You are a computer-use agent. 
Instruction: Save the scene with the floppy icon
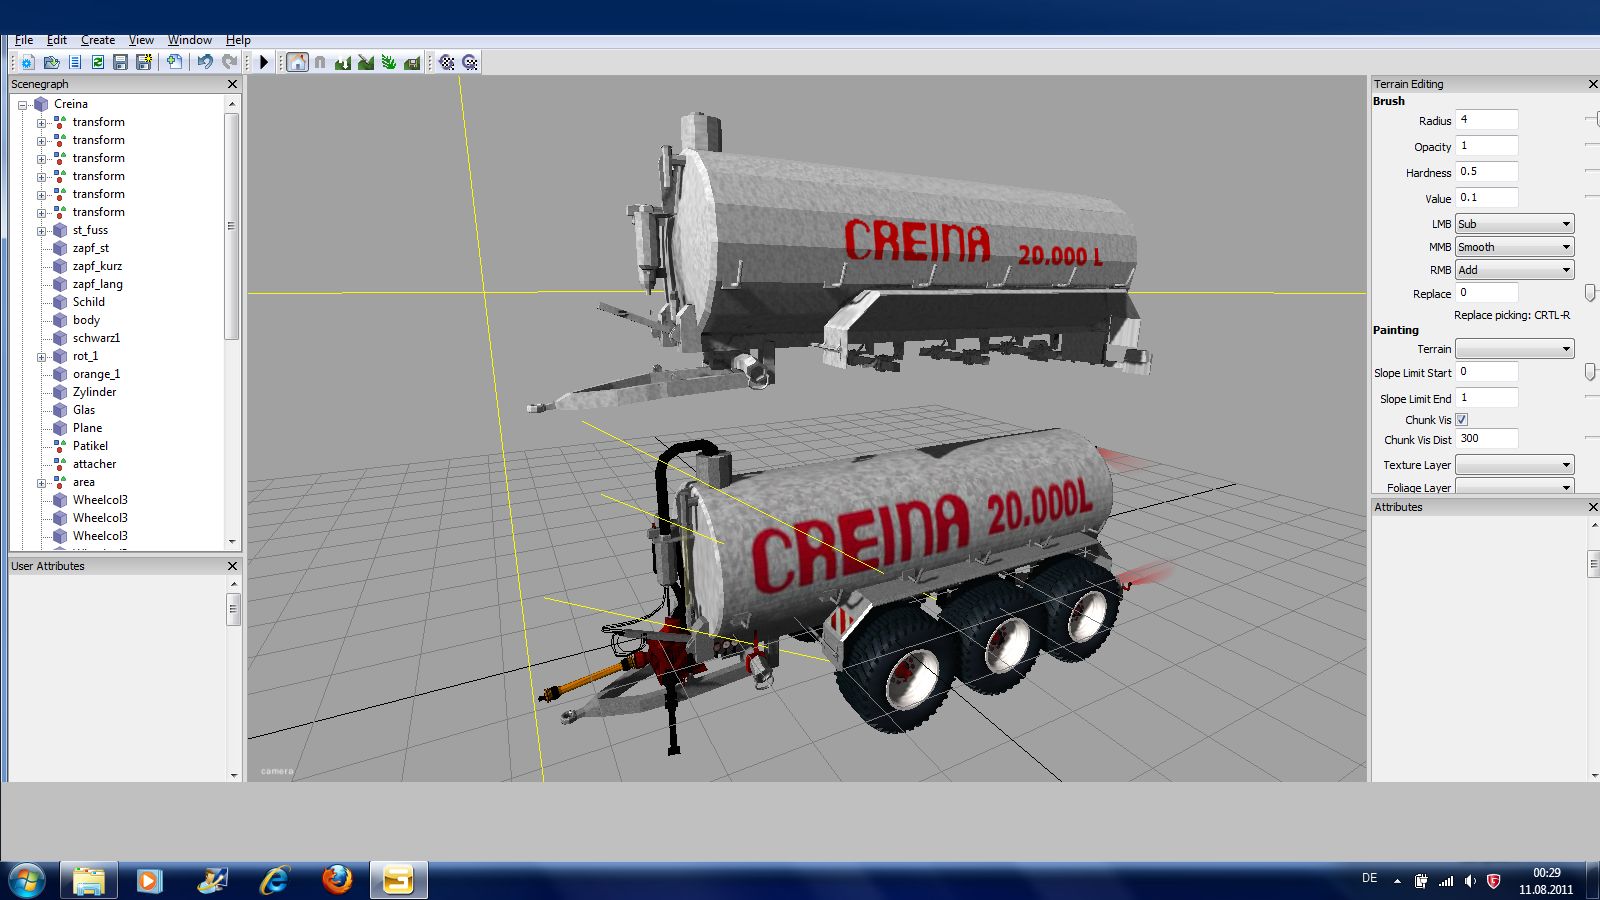click(x=121, y=62)
